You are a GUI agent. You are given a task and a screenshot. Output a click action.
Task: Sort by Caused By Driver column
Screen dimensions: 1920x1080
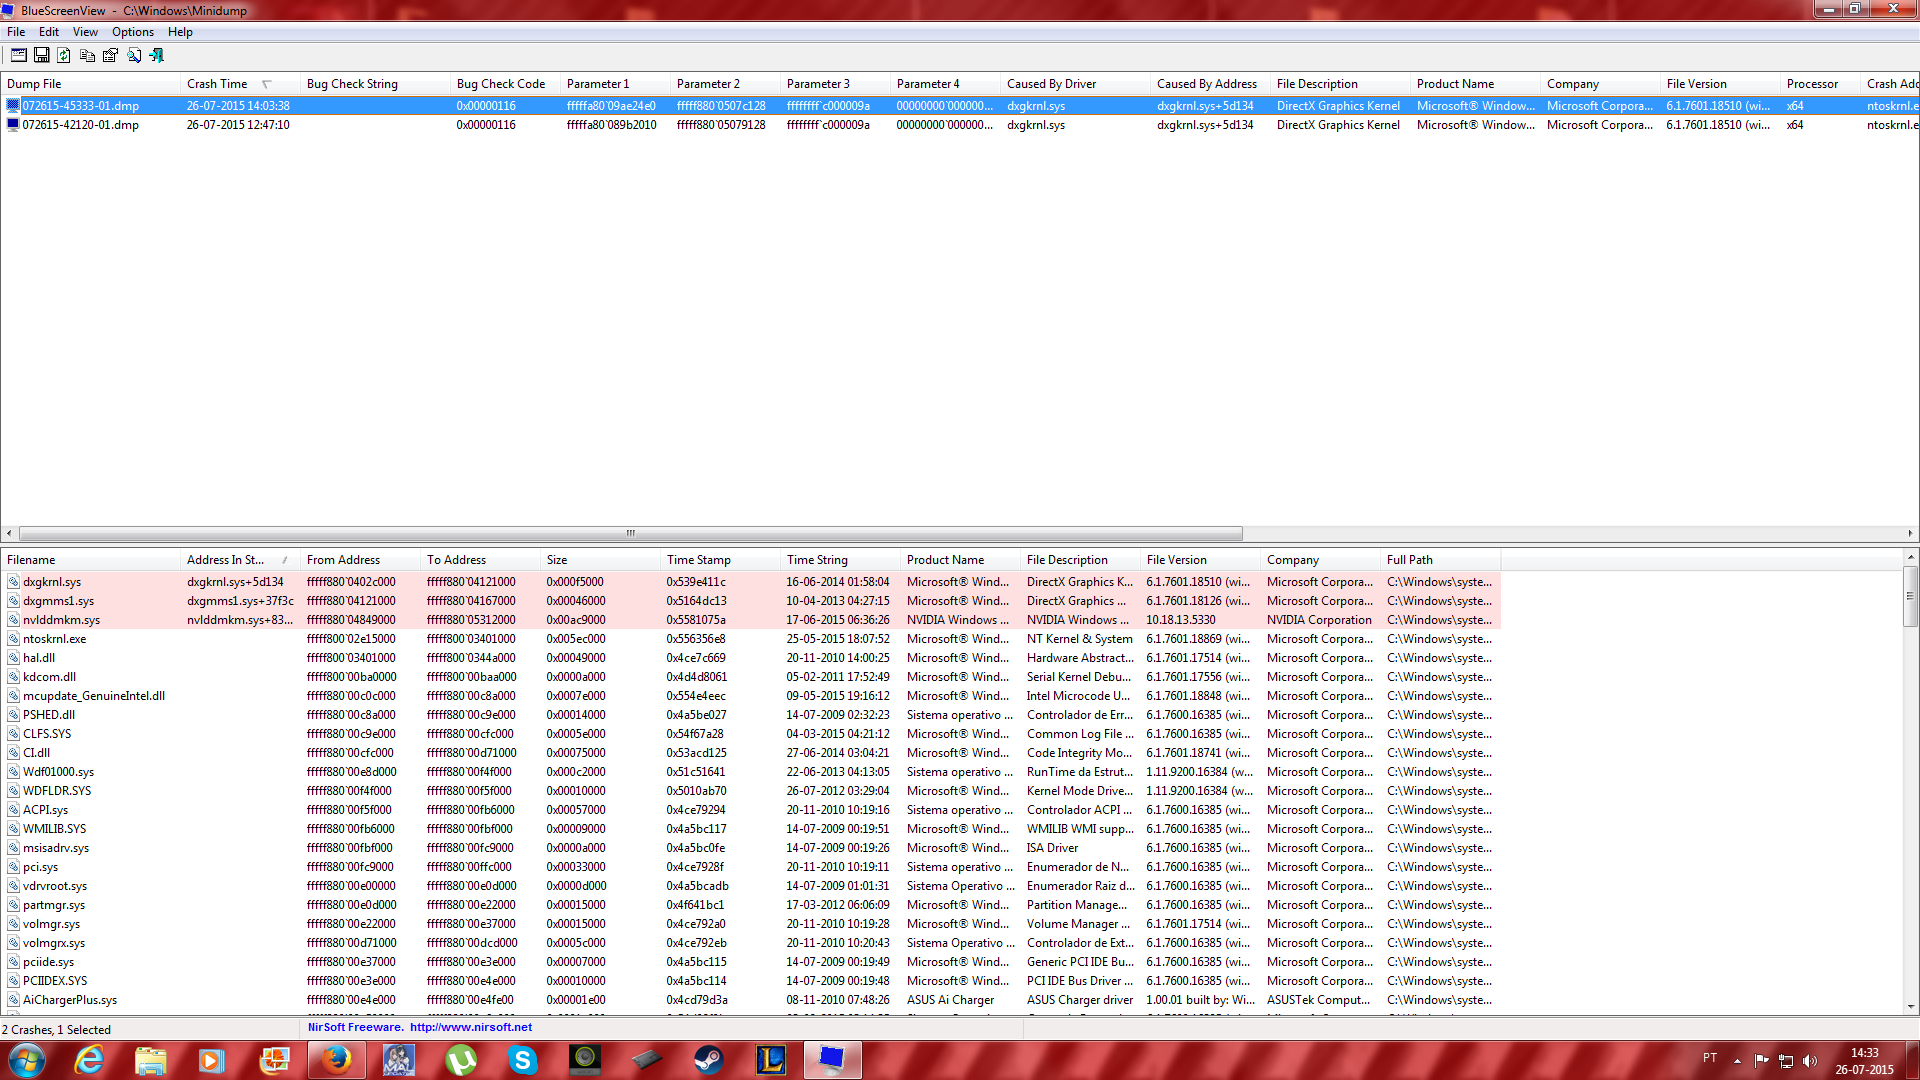click(1075, 84)
